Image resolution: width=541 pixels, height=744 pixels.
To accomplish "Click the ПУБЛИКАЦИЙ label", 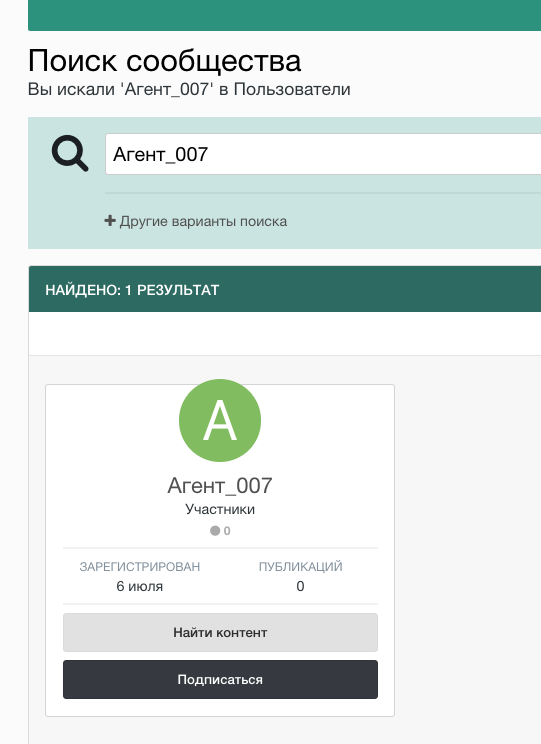I will (x=300, y=567).
